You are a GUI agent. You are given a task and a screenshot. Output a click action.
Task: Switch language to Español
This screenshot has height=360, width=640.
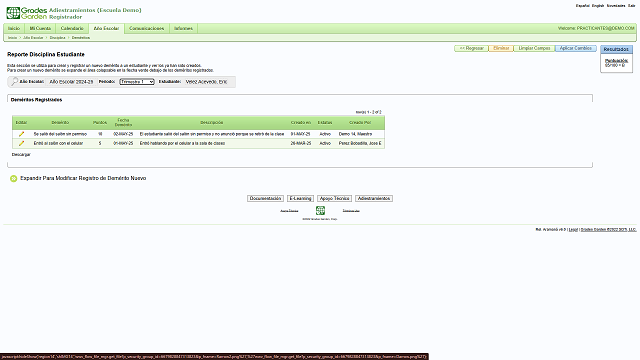coord(582,6)
